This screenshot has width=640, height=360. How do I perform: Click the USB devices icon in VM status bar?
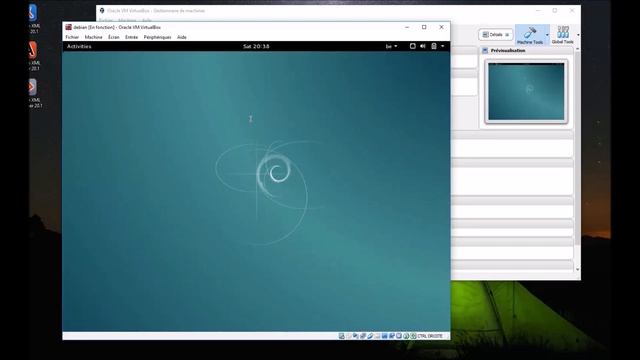click(x=370, y=336)
